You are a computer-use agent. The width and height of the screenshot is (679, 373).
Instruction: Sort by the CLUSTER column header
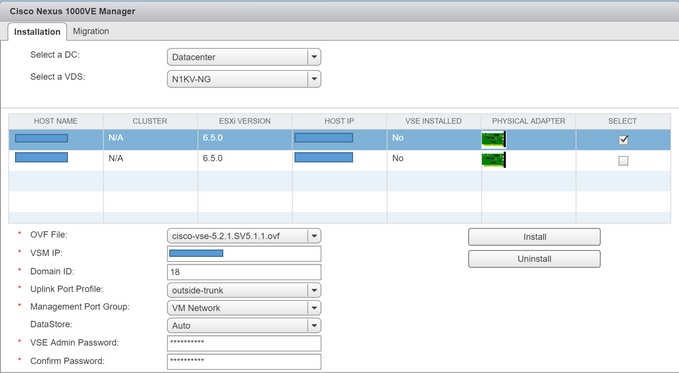point(150,121)
